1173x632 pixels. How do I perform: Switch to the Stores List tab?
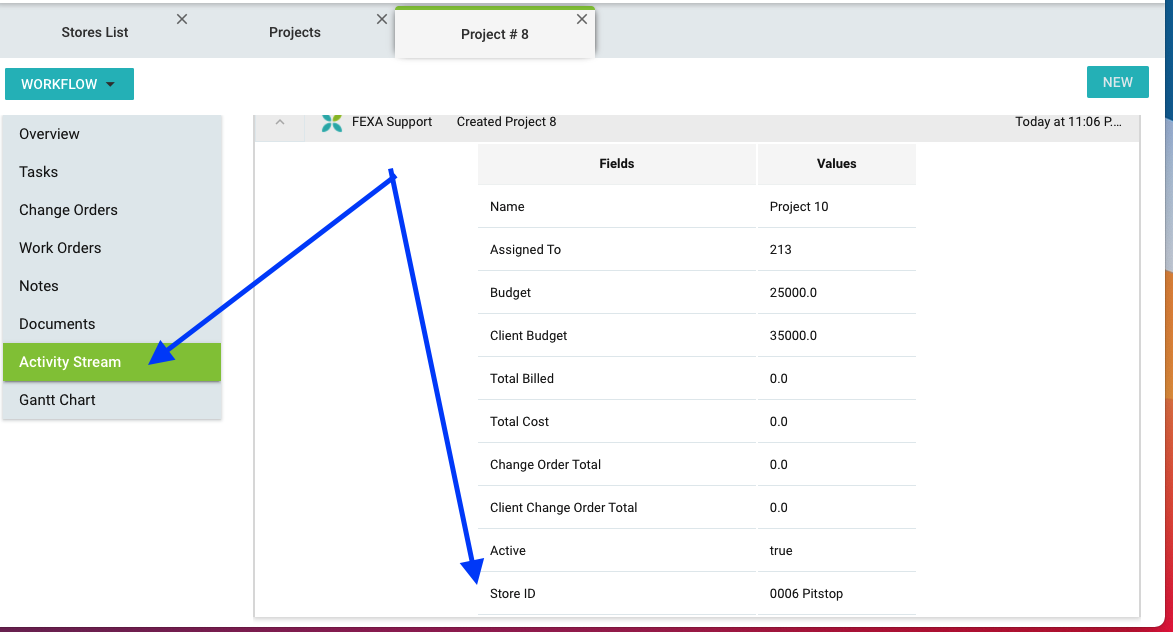click(95, 32)
